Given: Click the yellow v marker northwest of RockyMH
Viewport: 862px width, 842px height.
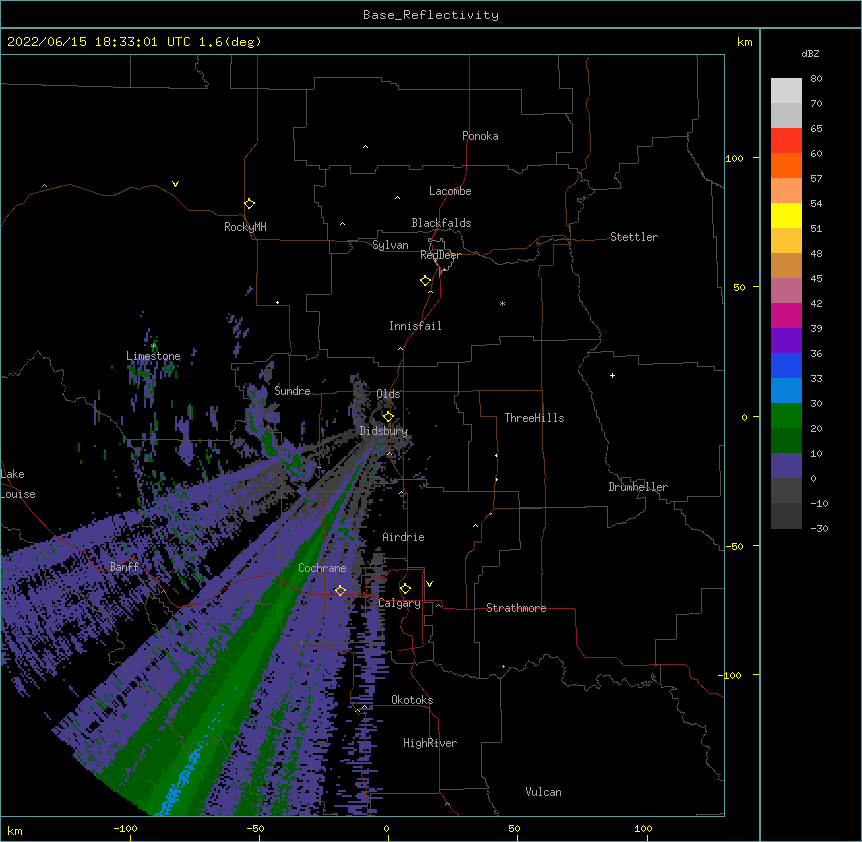Looking at the screenshot, I should click(x=175, y=184).
